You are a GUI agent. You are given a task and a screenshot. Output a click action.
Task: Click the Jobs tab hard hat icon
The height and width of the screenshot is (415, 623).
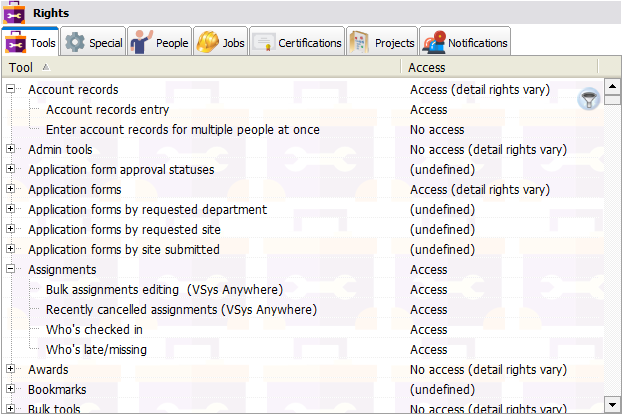pos(208,43)
